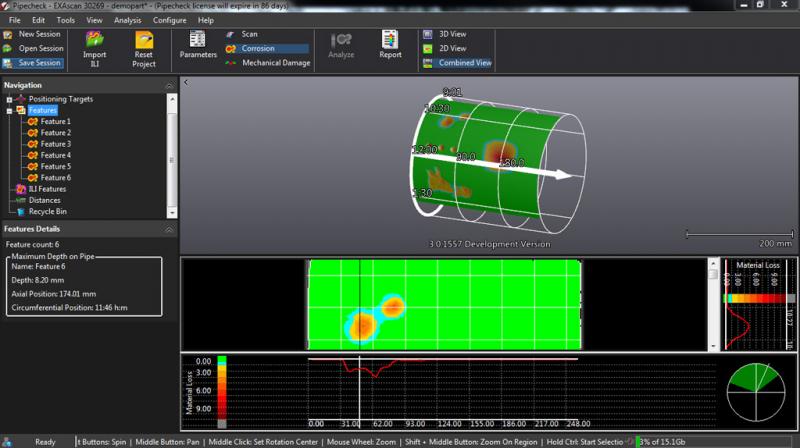Open the Configure menu
Image resolution: width=800 pixels, height=448 pixels.
pos(169,20)
